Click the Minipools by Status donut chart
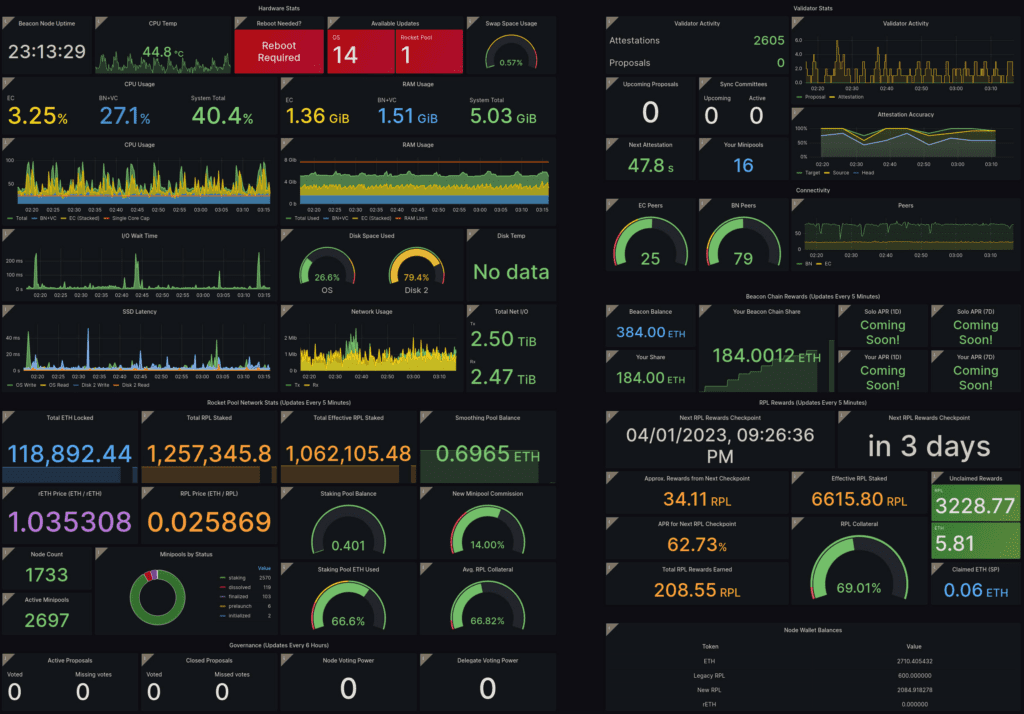The height and width of the screenshot is (714, 1024). tap(157, 597)
